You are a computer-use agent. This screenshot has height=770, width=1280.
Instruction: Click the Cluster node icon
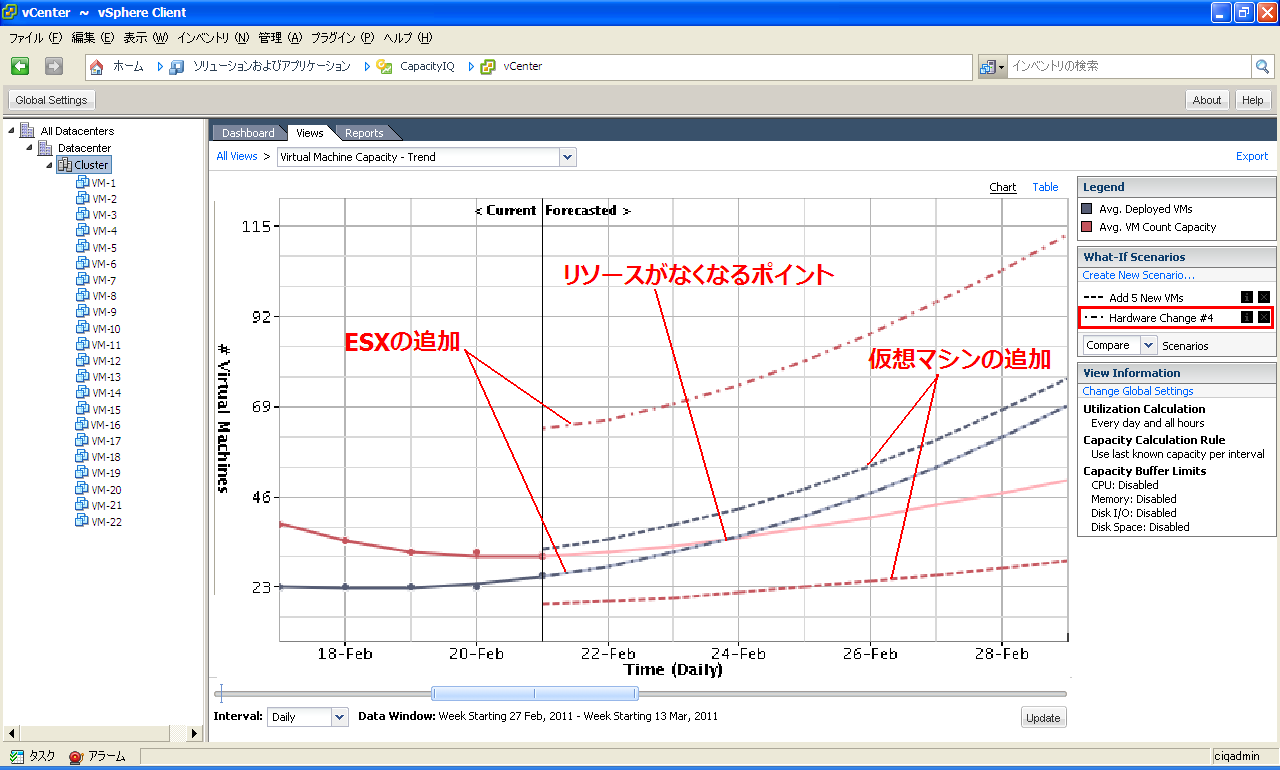[x=65, y=165]
